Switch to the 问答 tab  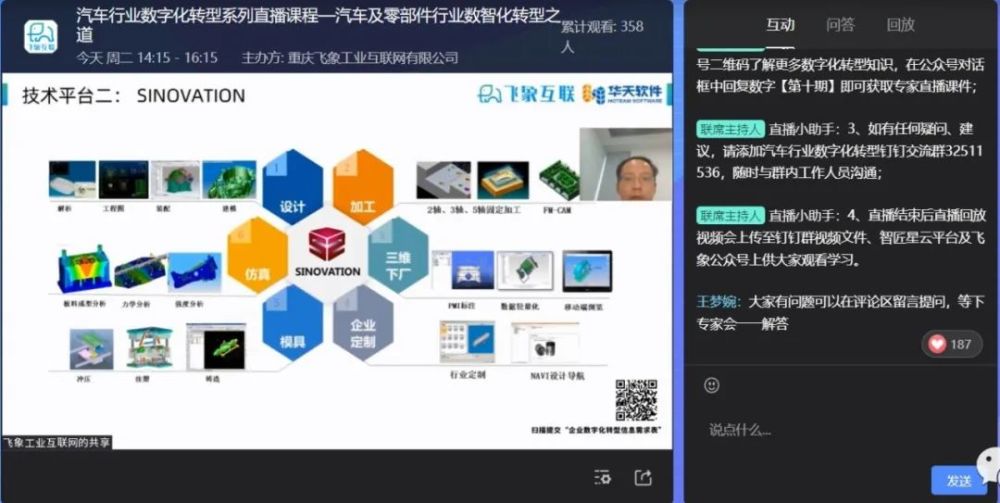pos(840,25)
